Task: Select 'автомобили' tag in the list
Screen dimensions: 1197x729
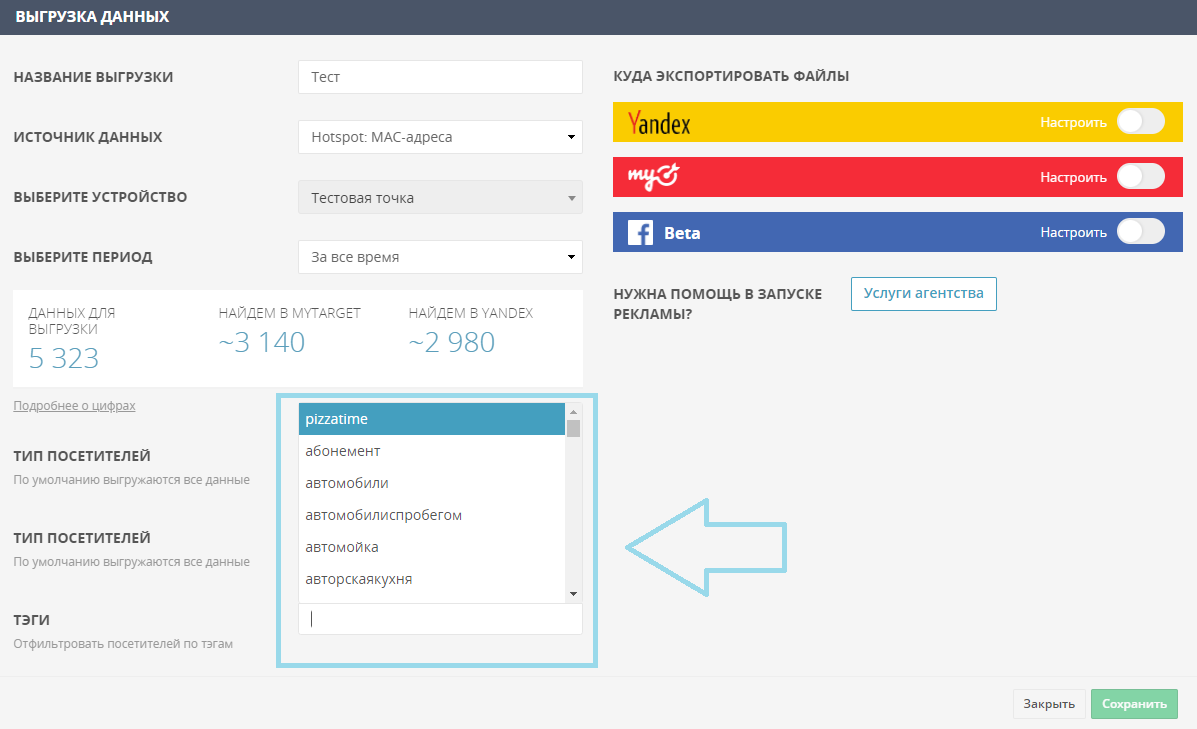Action: 431,482
